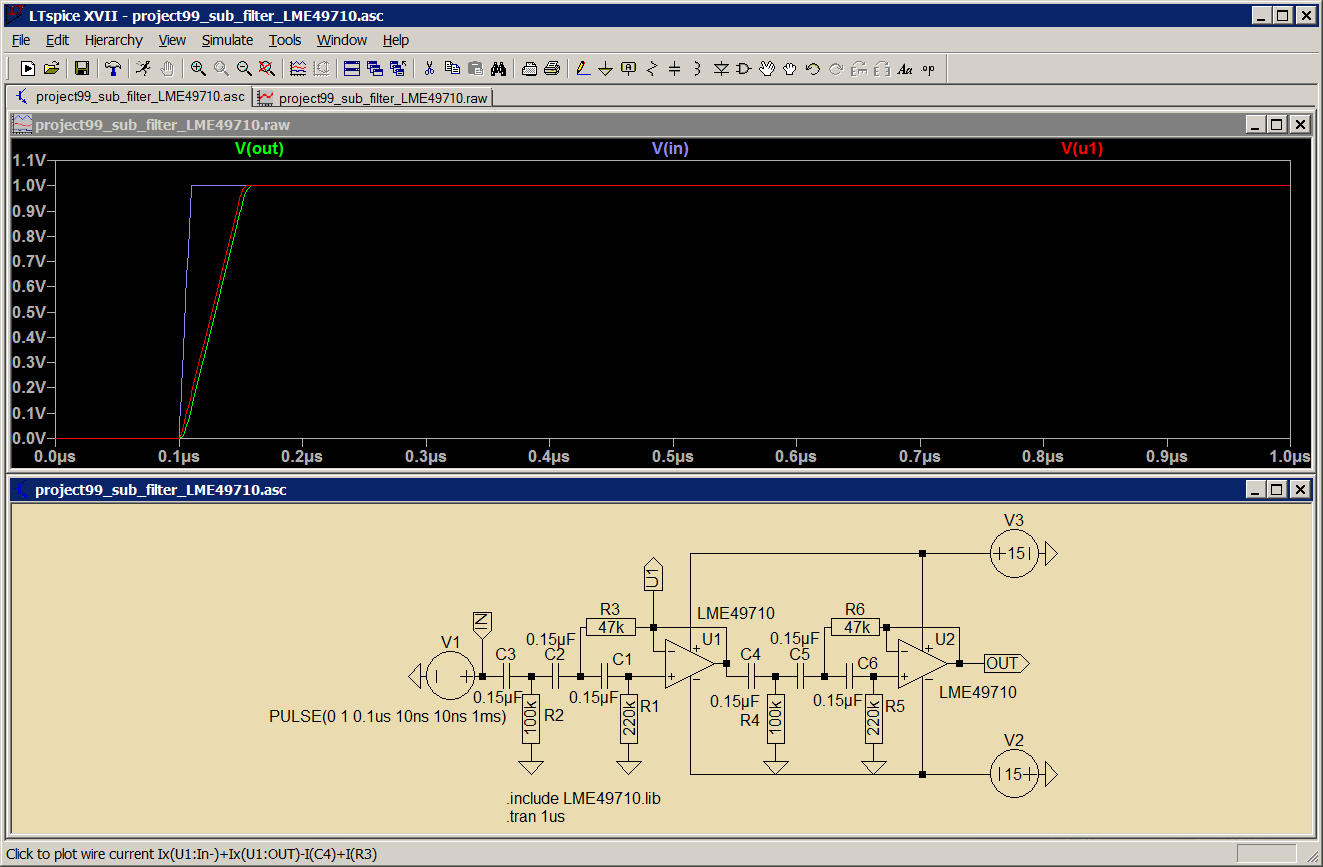Copy selection with the copy icon
This screenshot has width=1323, height=867.
click(452, 68)
